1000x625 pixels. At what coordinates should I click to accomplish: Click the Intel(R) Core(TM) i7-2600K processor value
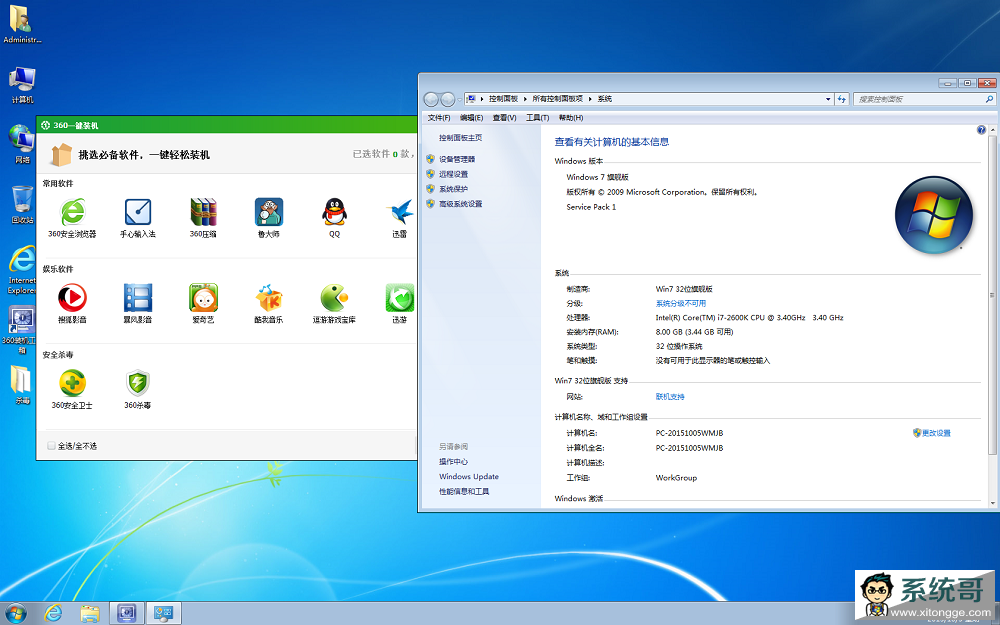pyautogui.click(x=749, y=318)
